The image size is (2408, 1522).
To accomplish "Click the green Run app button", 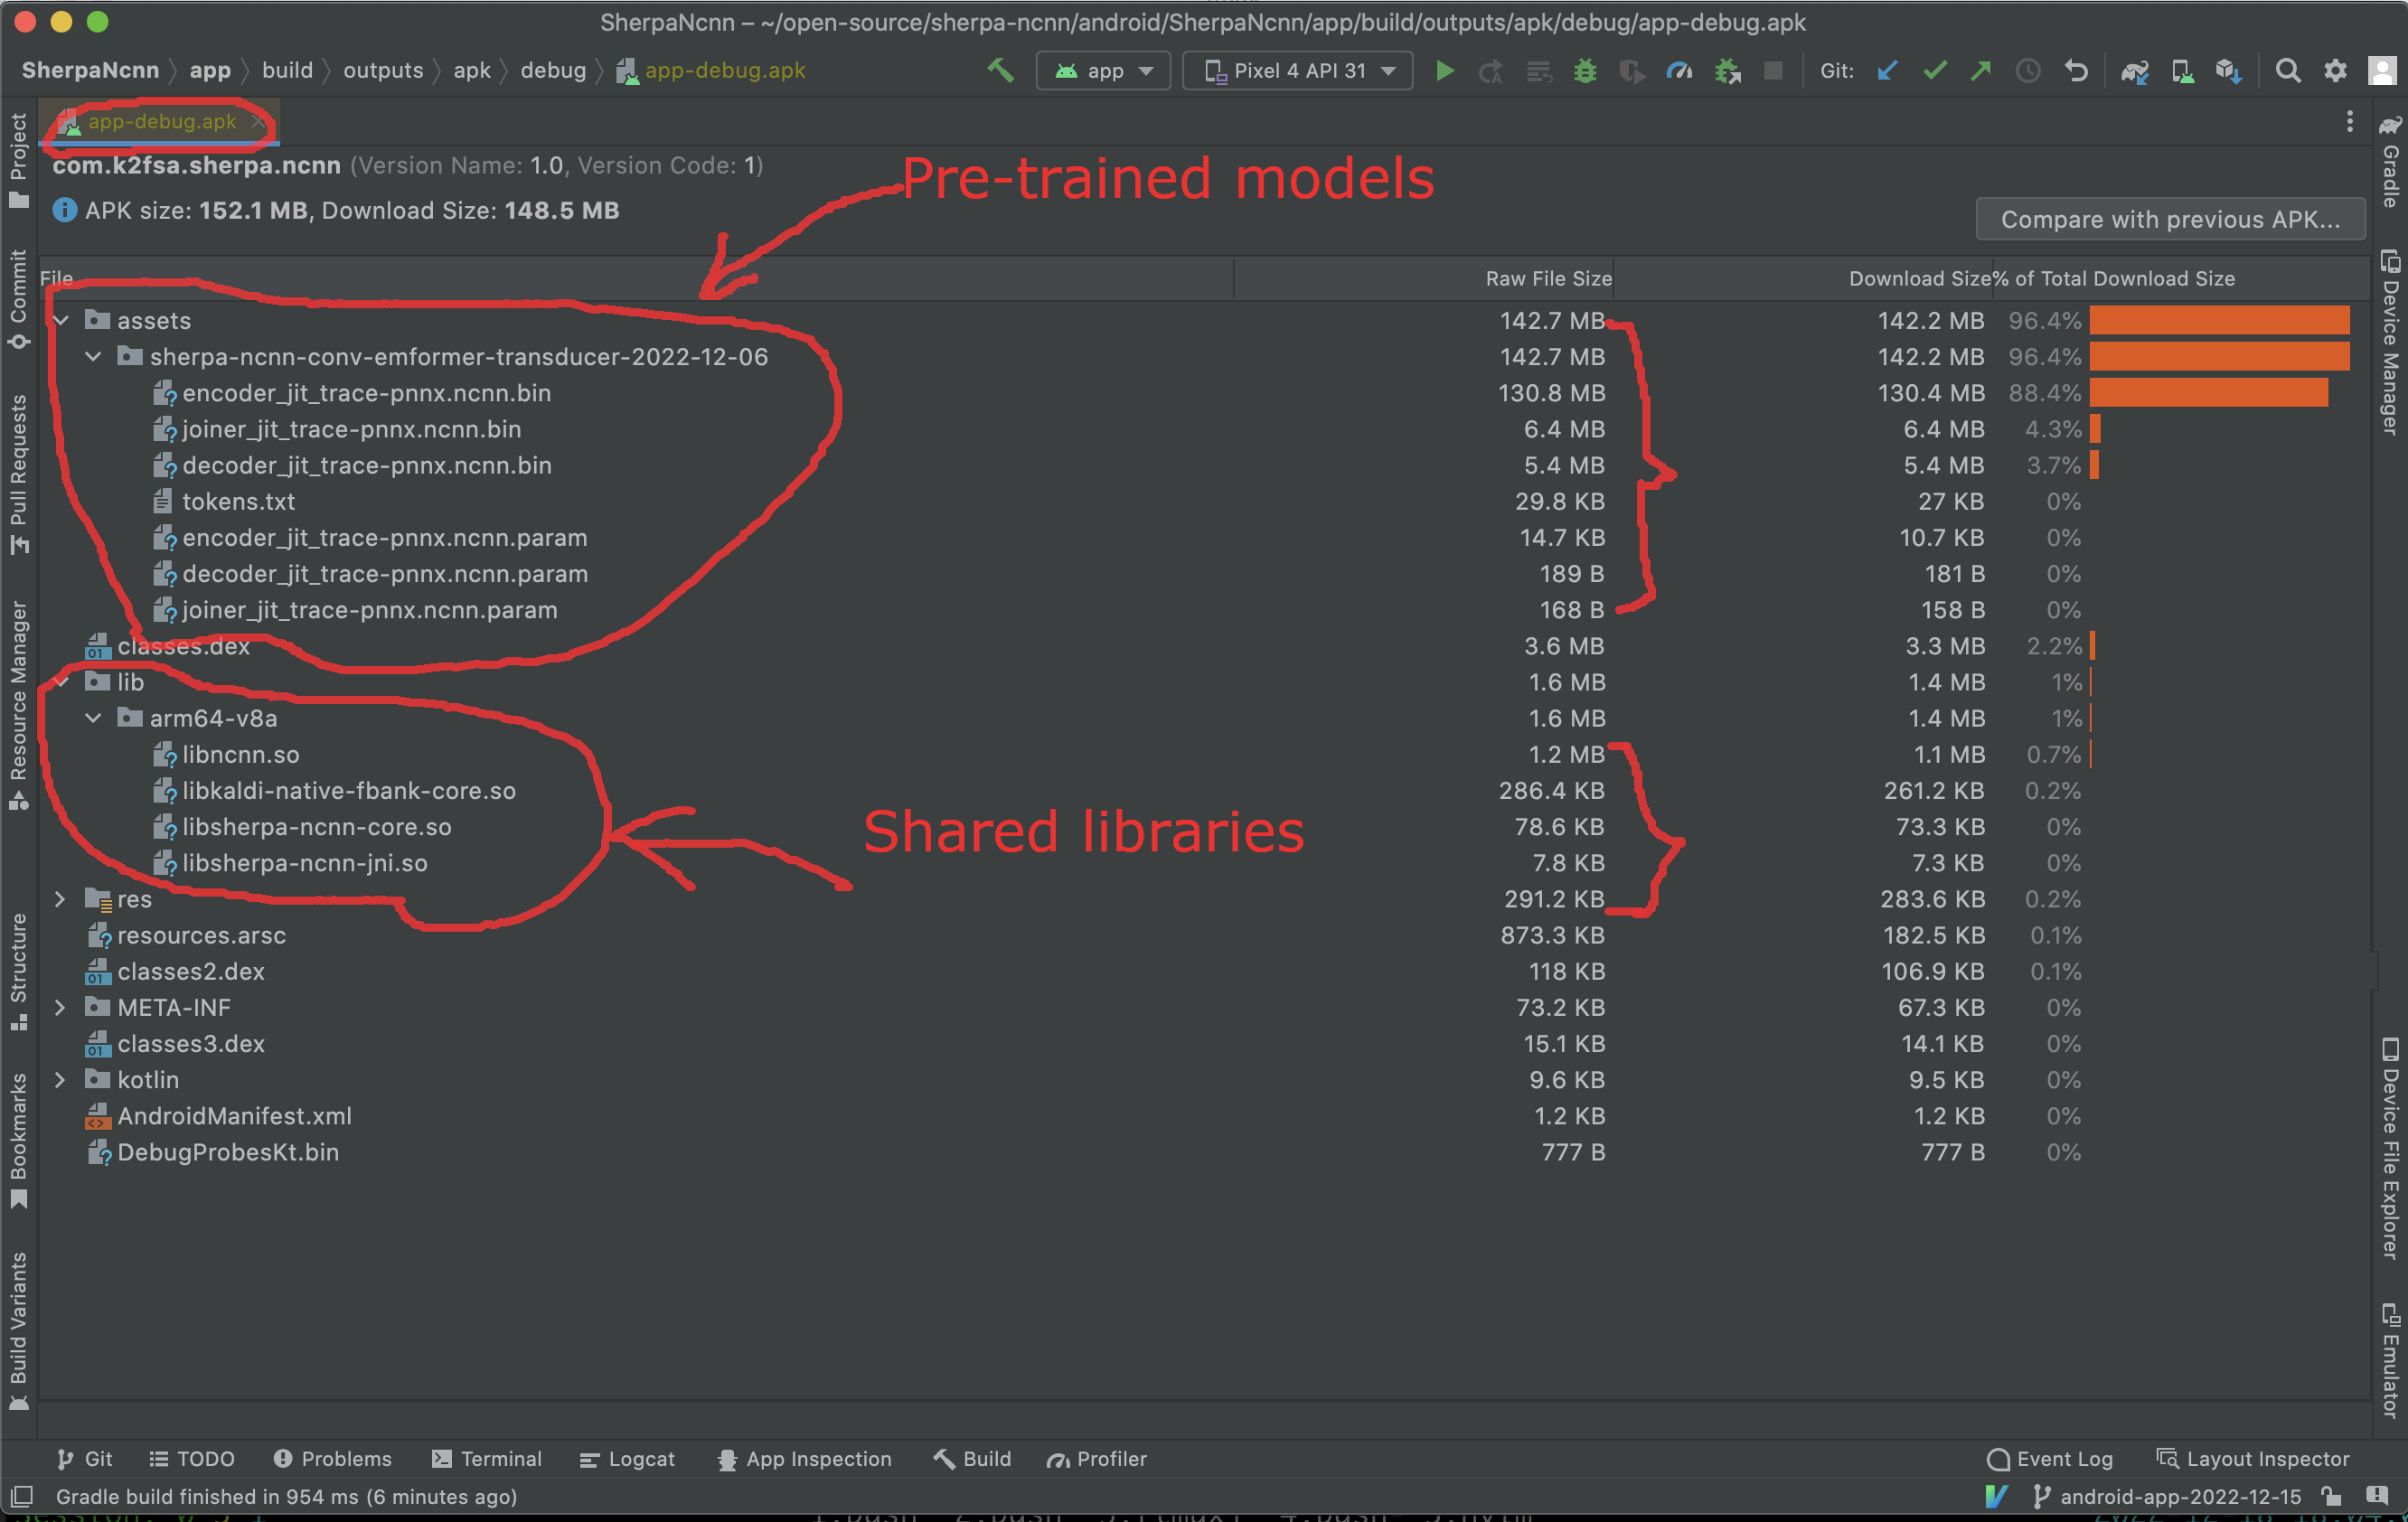I will coord(1444,71).
